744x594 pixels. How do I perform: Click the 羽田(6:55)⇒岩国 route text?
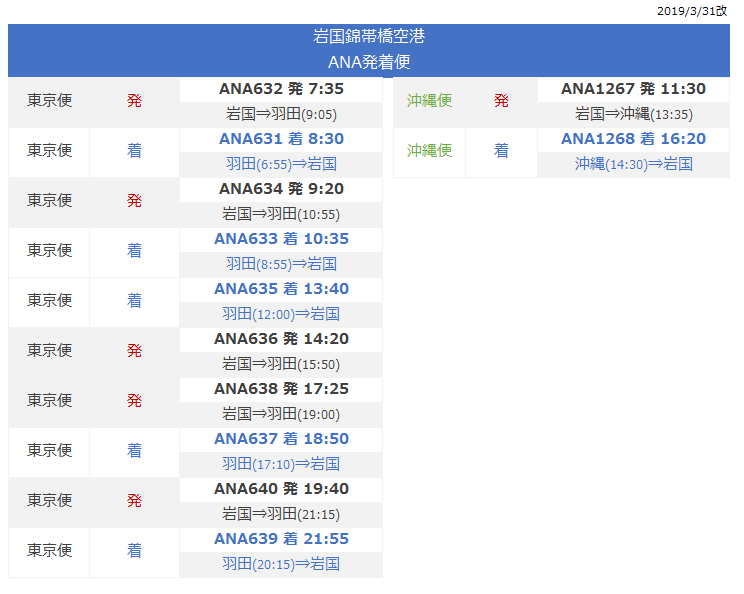point(280,164)
